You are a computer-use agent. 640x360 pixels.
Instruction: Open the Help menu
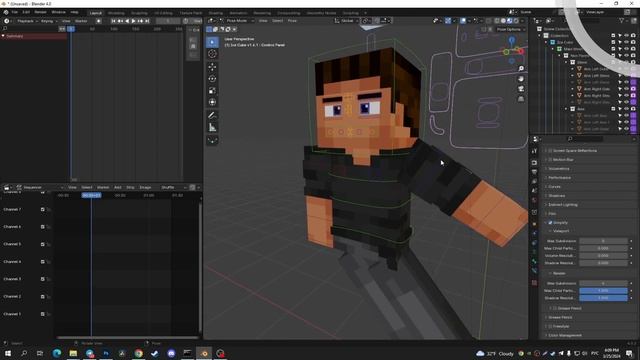(74, 12)
